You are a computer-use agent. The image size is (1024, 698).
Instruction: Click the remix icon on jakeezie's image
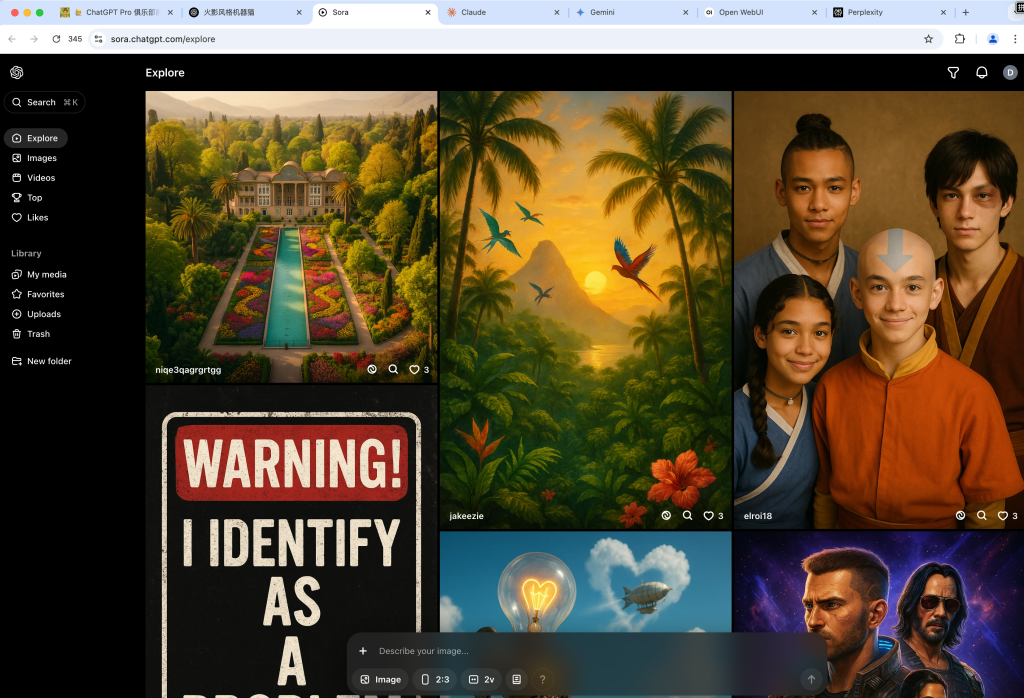[x=666, y=516]
